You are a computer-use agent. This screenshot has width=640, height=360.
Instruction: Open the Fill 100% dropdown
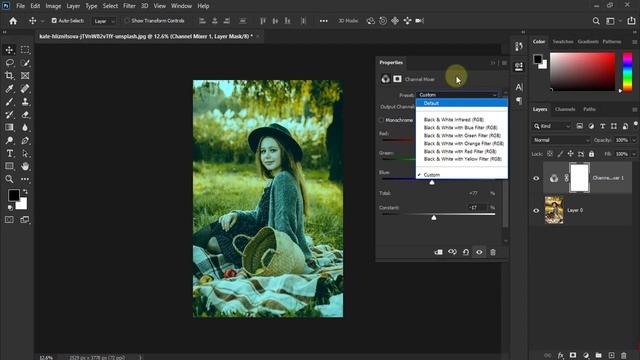point(634,154)
